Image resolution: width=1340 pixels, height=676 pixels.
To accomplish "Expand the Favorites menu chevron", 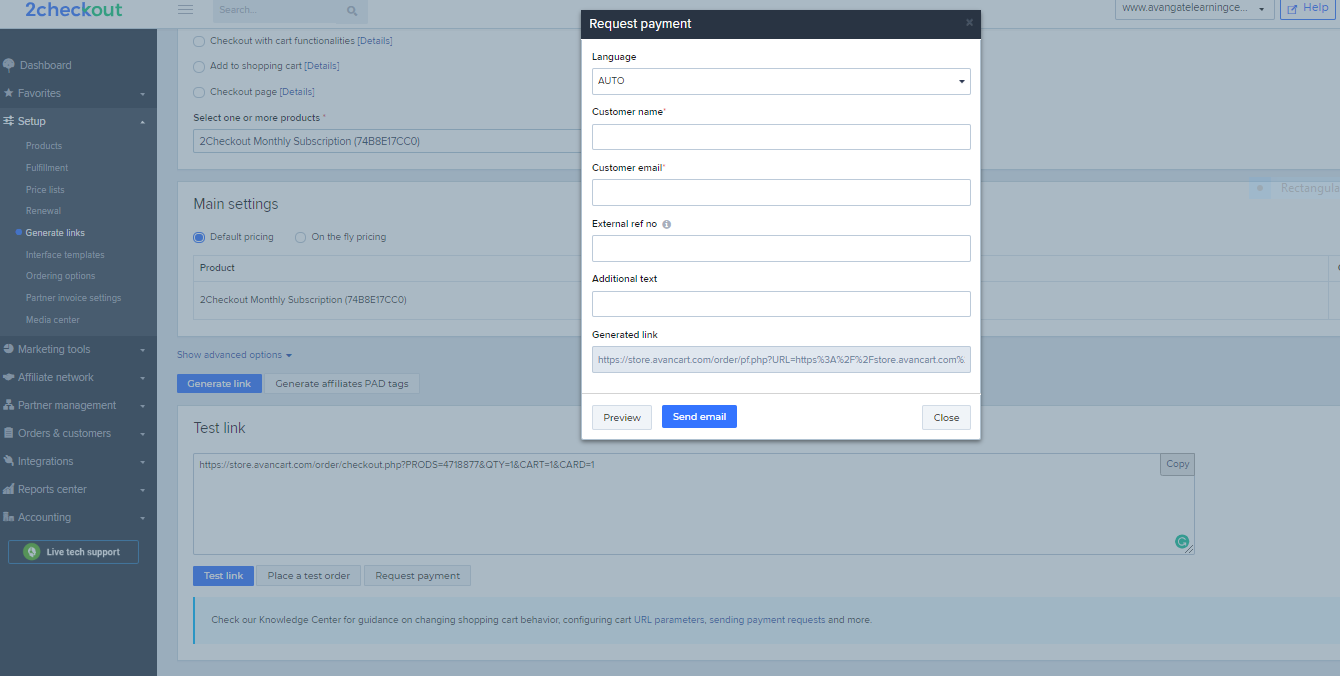I will [x=142, y=94].
